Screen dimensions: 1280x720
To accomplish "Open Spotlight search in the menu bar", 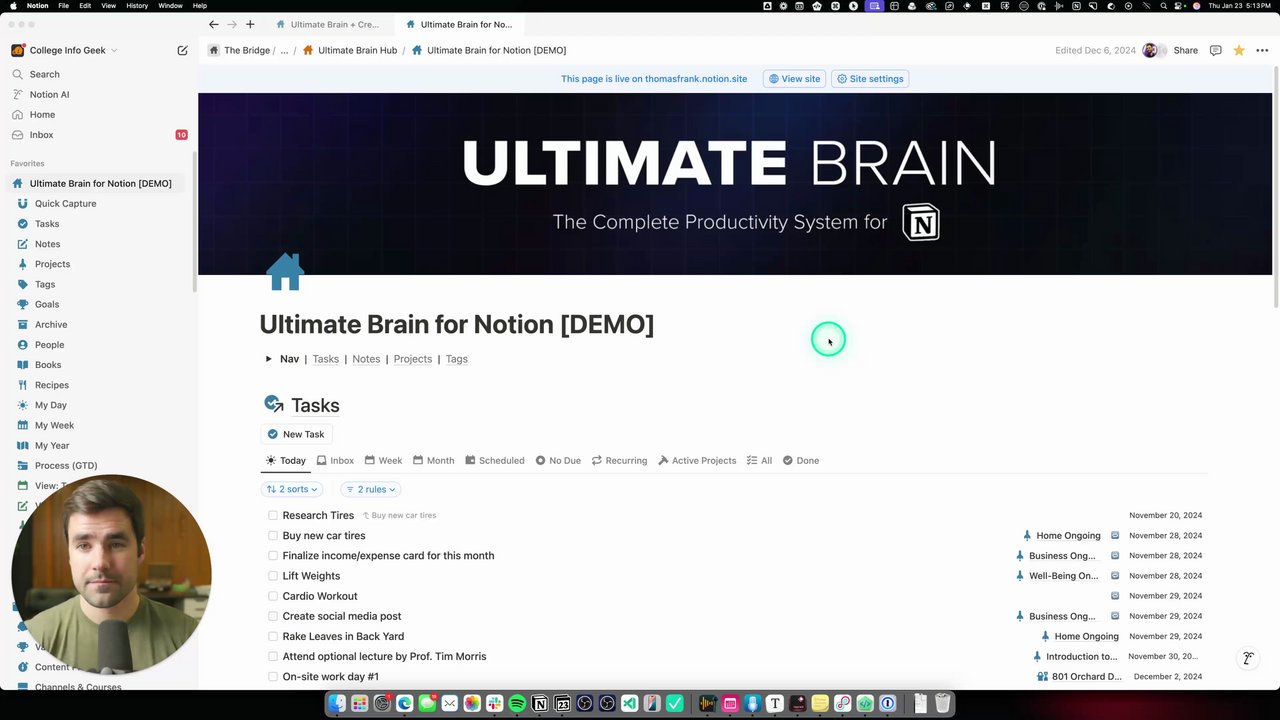I will [x=1162, y=6].
